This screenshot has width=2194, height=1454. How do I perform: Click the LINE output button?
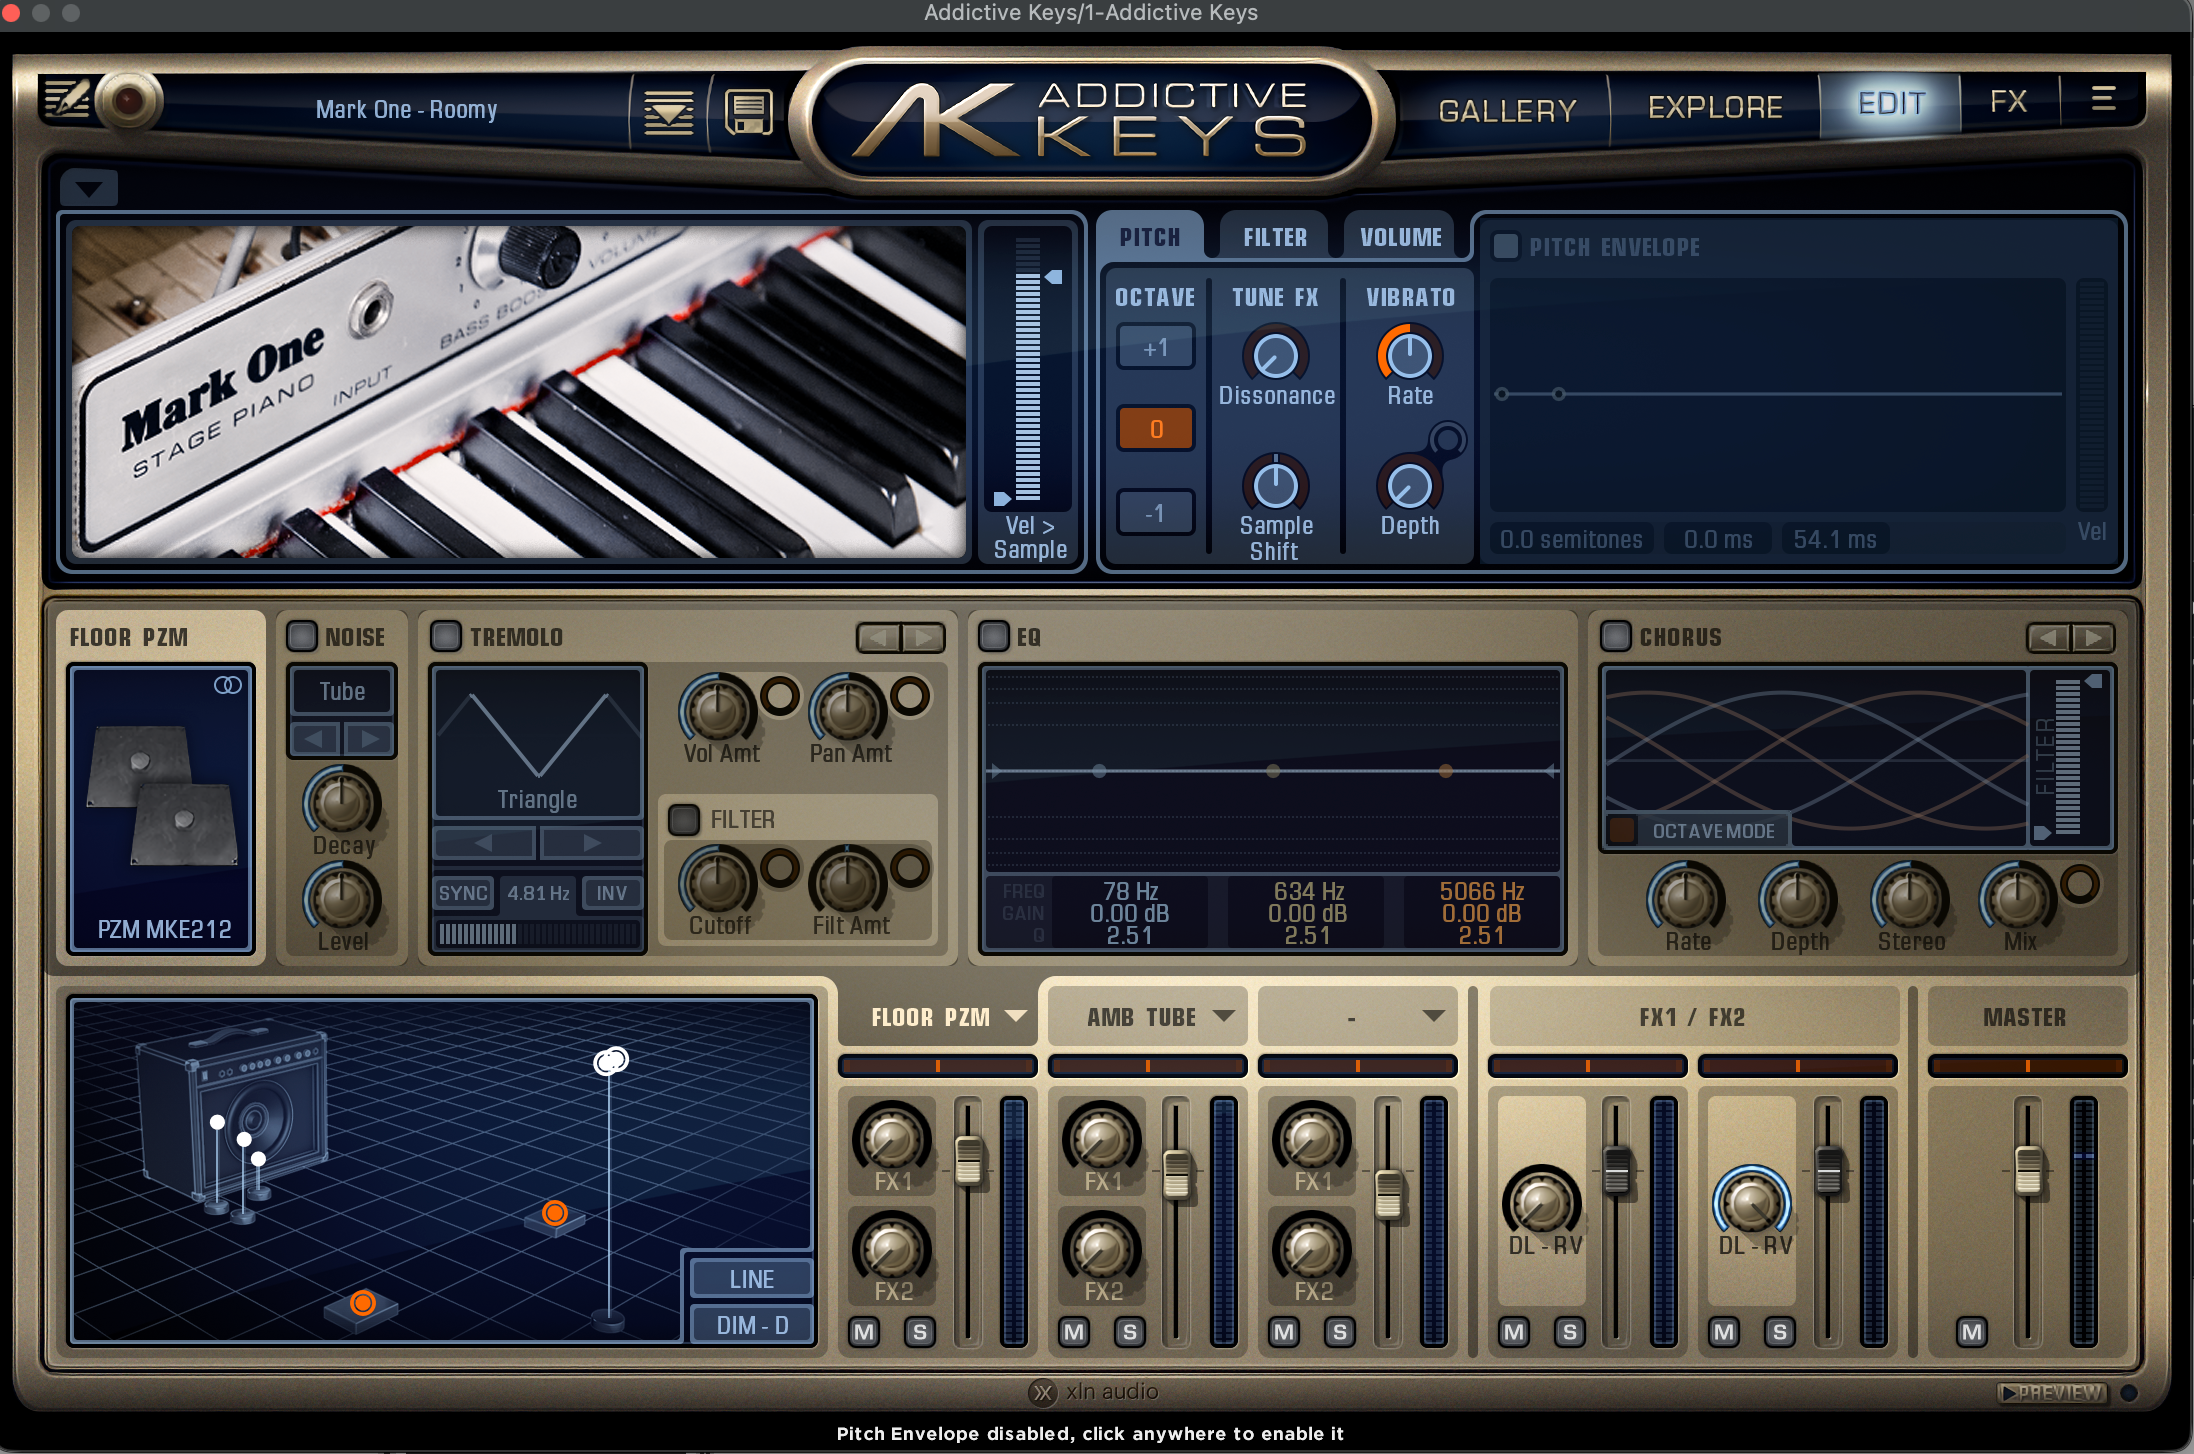tap(752, 1279)
